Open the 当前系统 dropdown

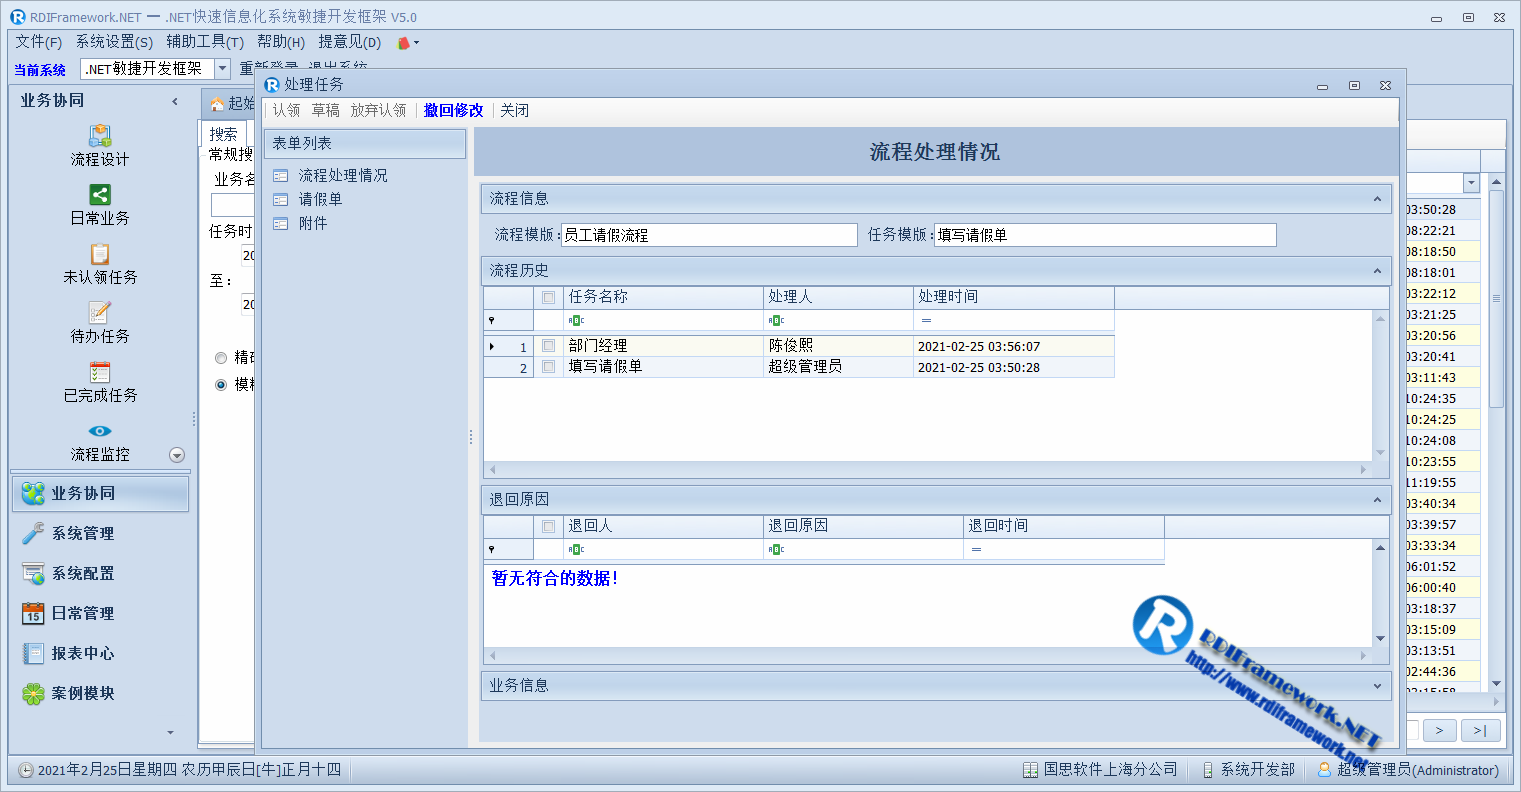[223, 69]
